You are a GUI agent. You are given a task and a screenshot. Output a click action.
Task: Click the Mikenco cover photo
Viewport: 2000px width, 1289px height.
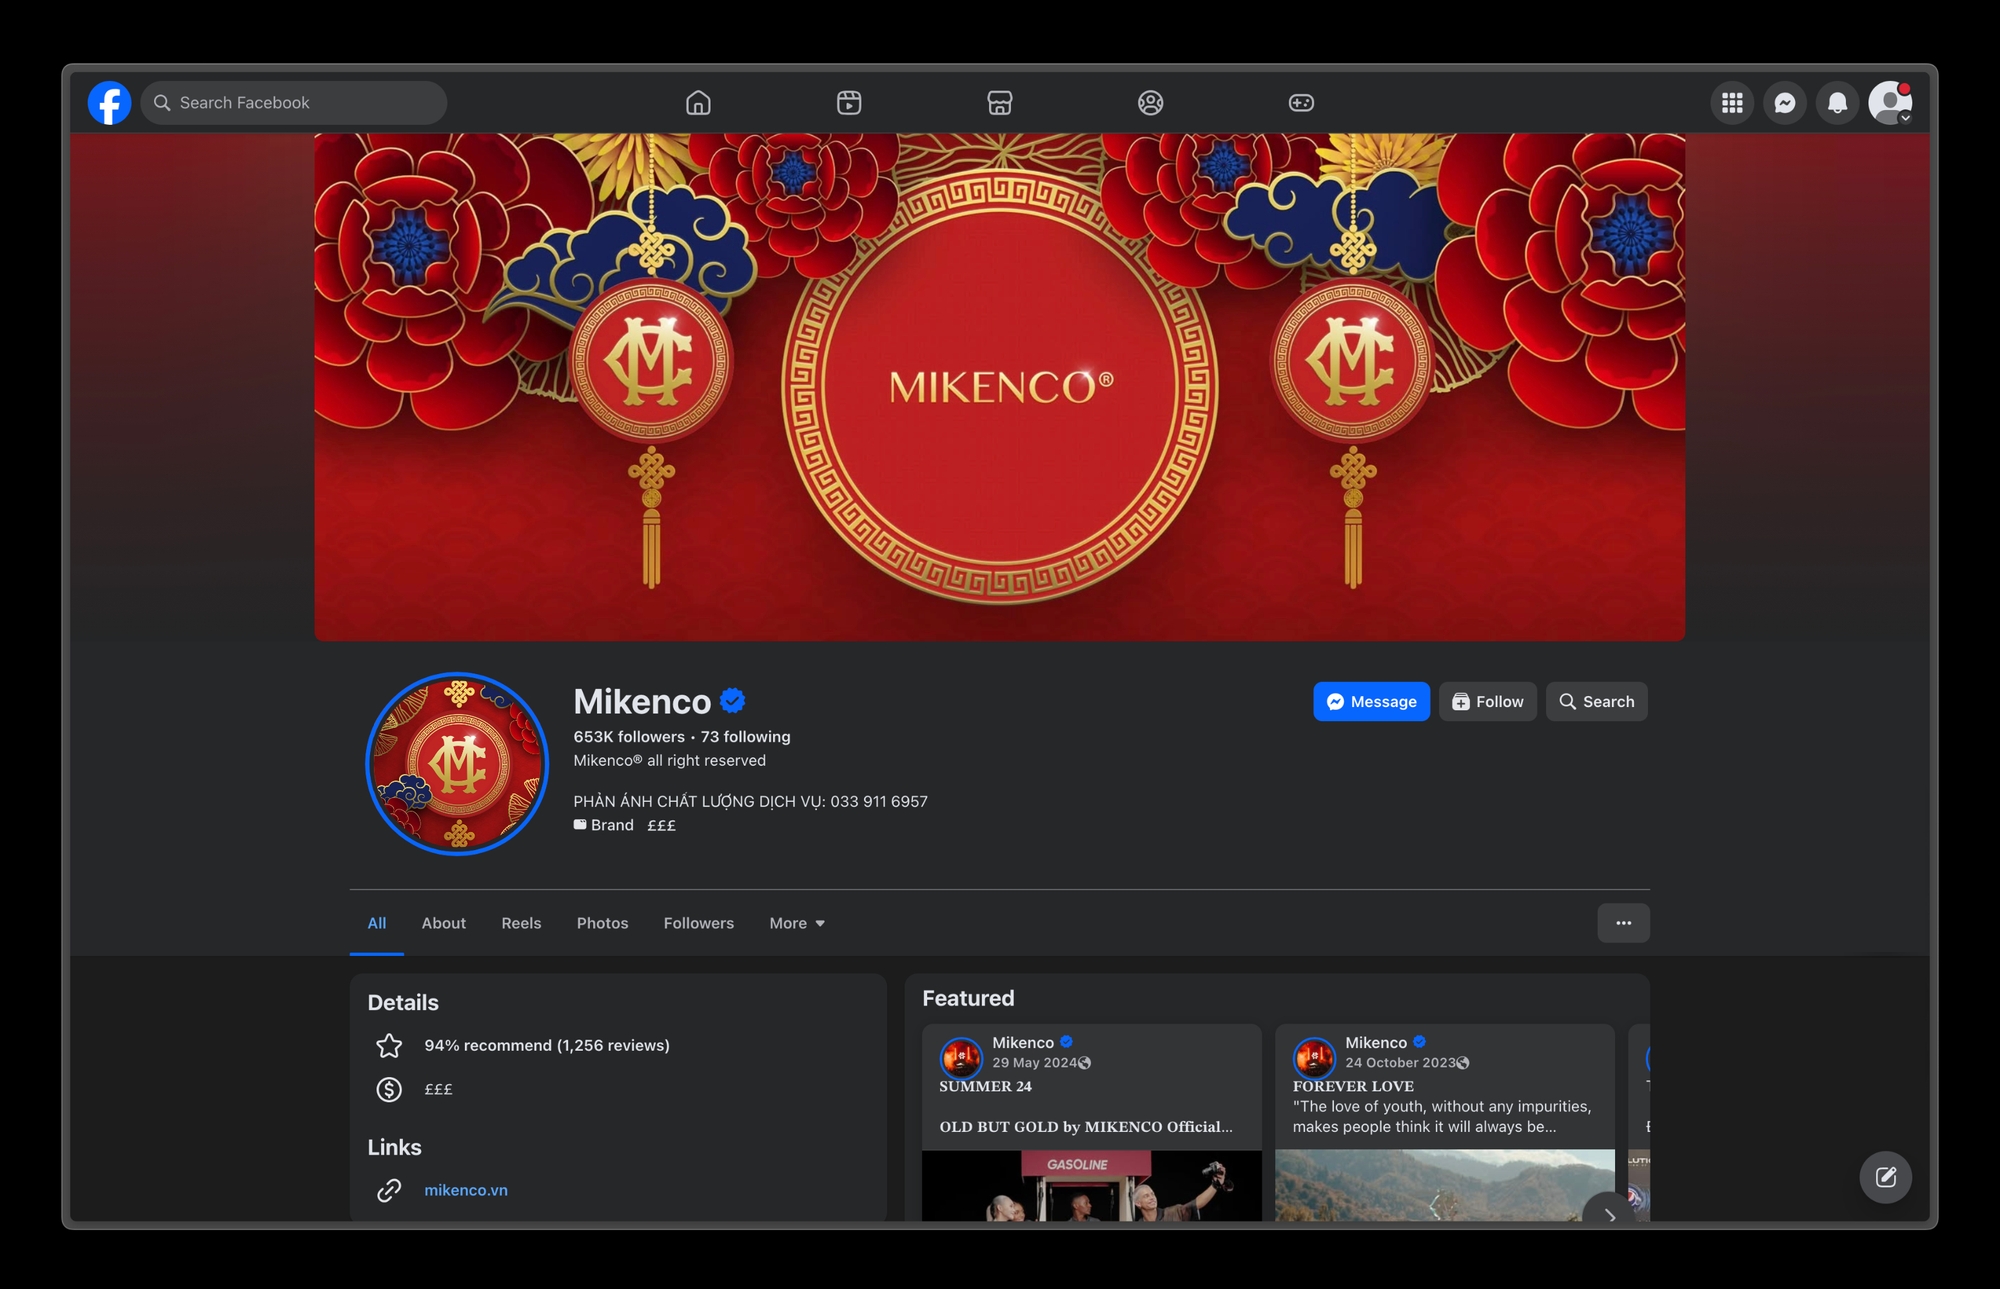pyautogui.click(x=1000, y=387)
